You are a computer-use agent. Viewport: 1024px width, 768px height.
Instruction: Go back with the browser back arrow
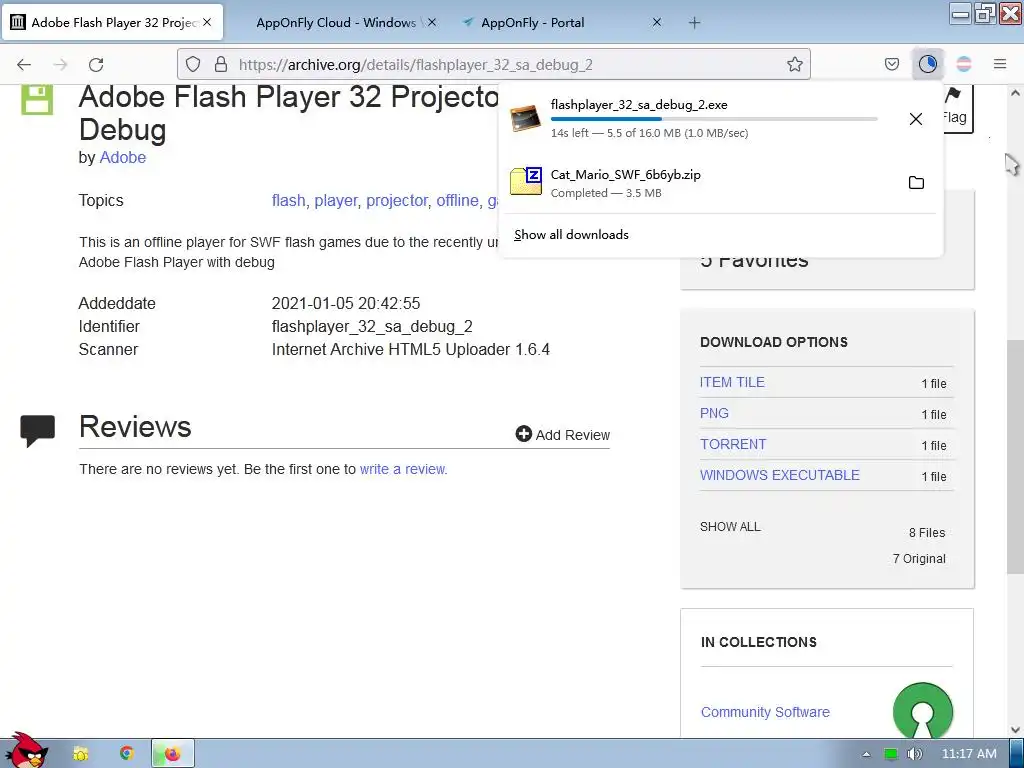coord(24,64)
